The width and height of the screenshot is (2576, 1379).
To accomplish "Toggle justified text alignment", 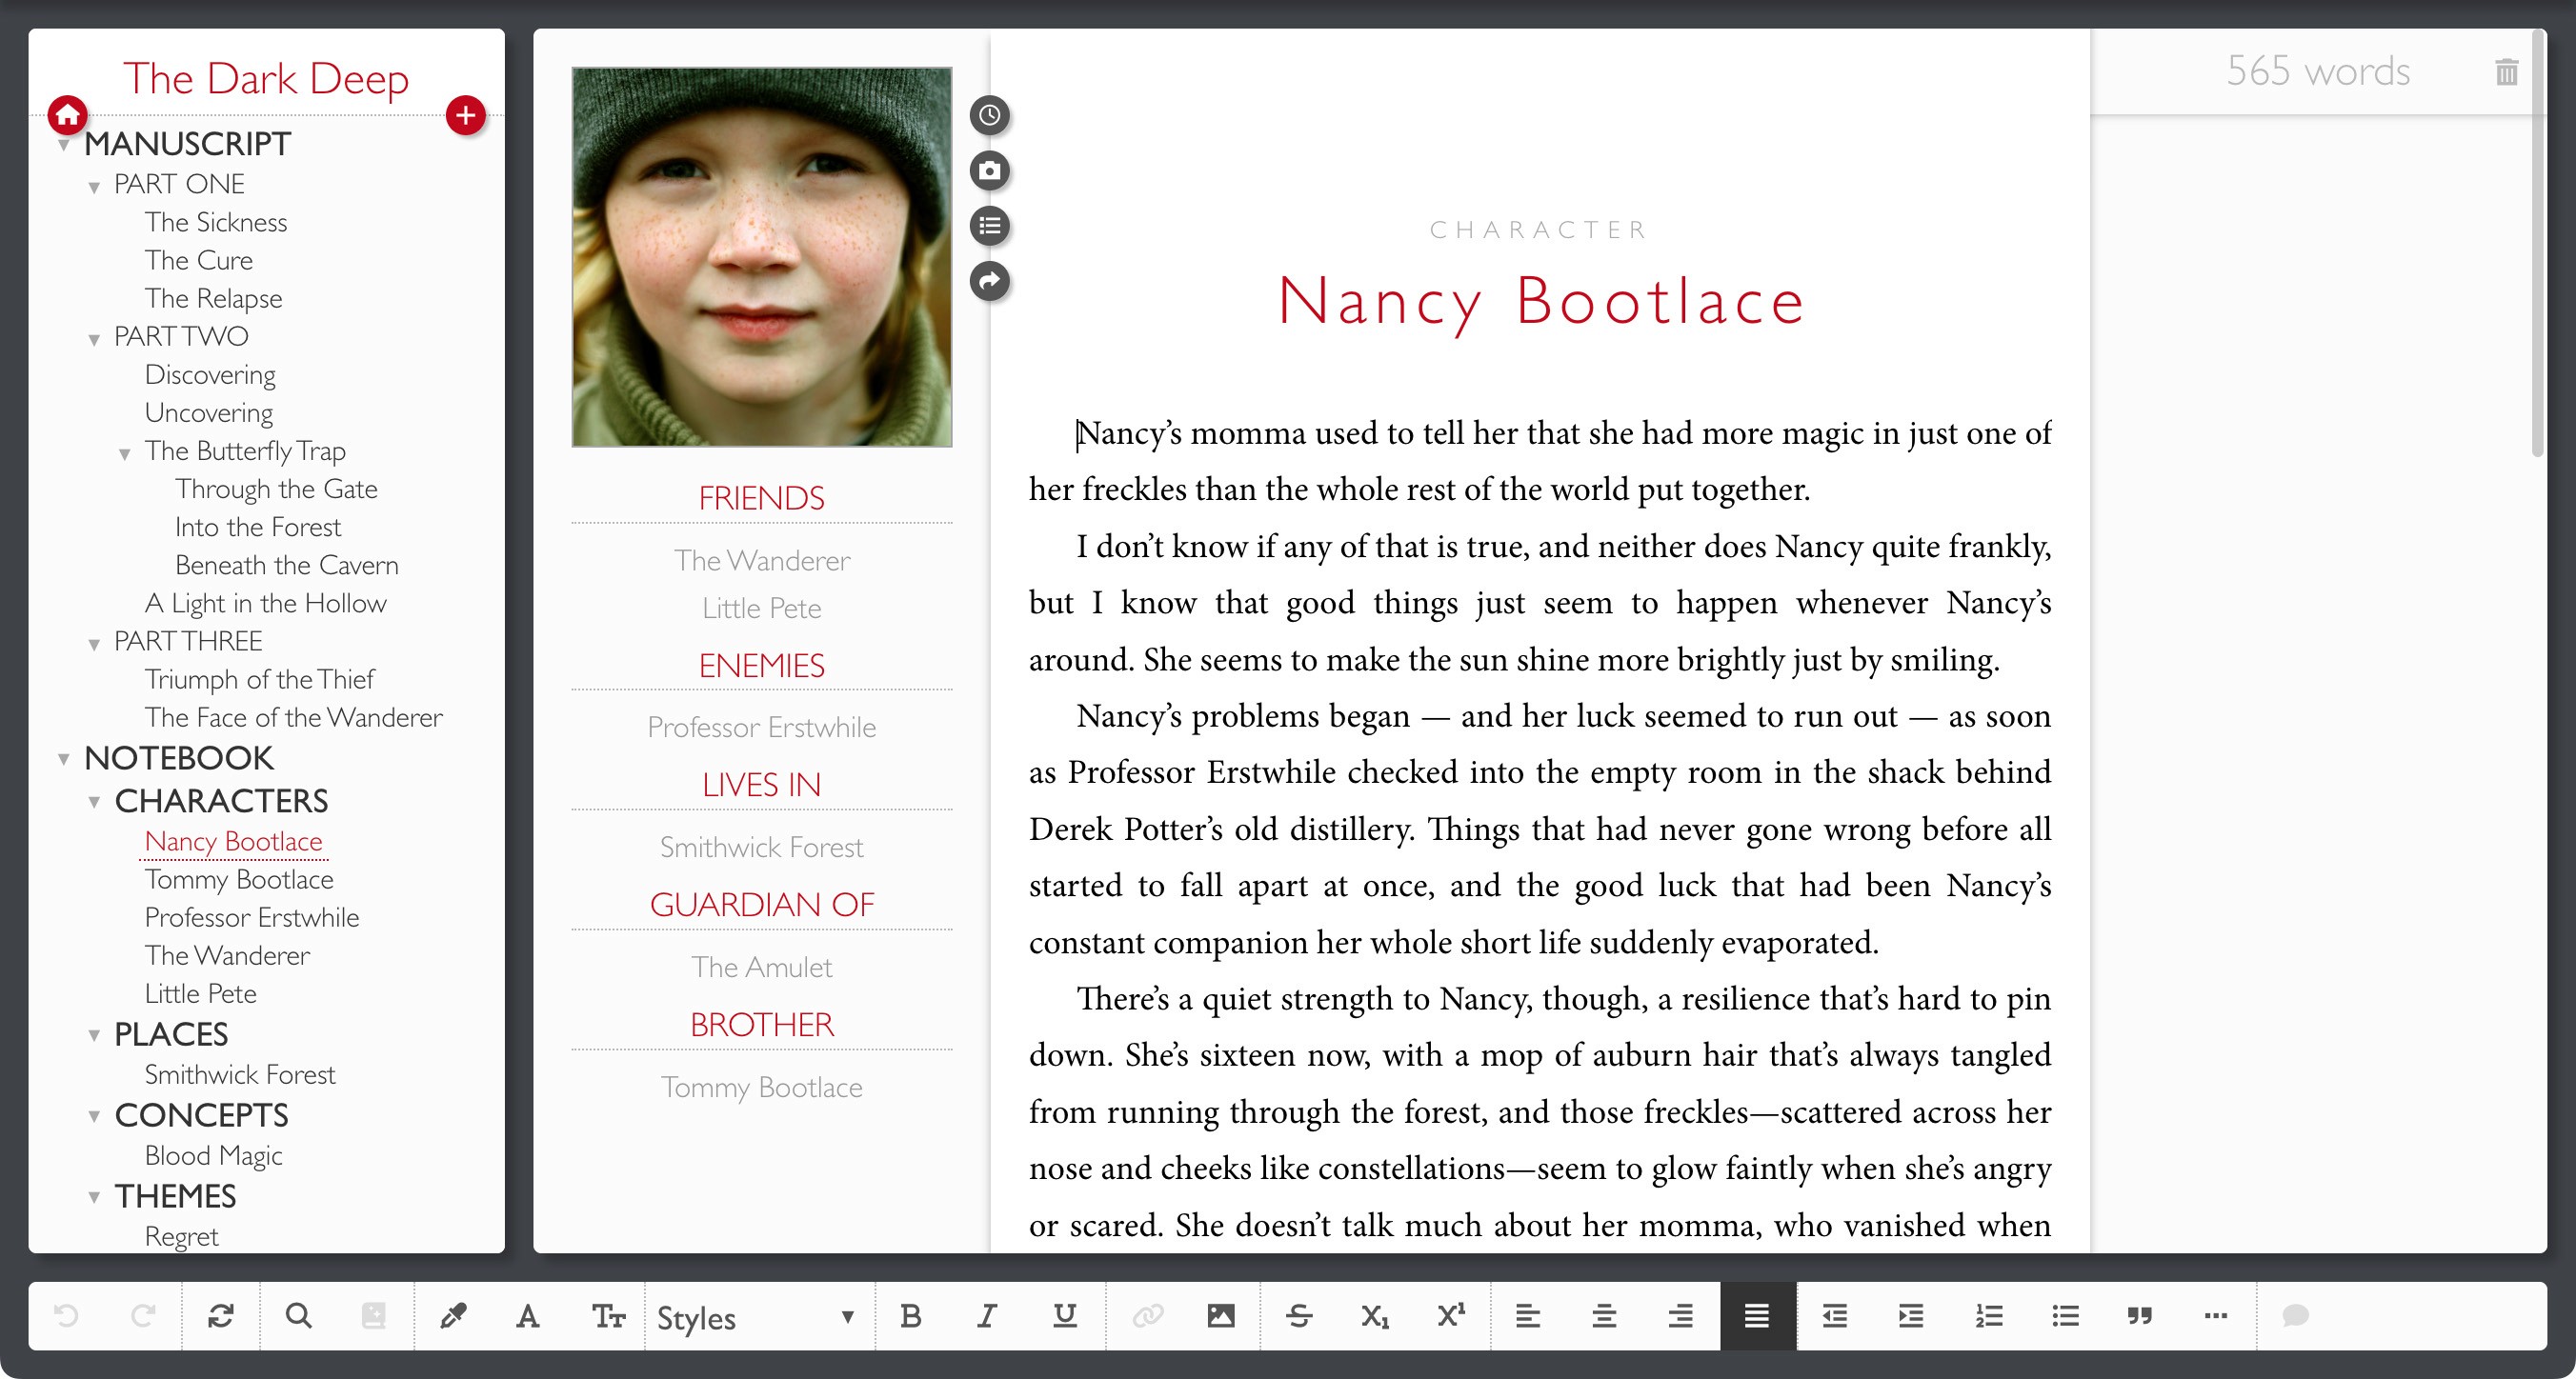I will [x=1757, y=1316].
